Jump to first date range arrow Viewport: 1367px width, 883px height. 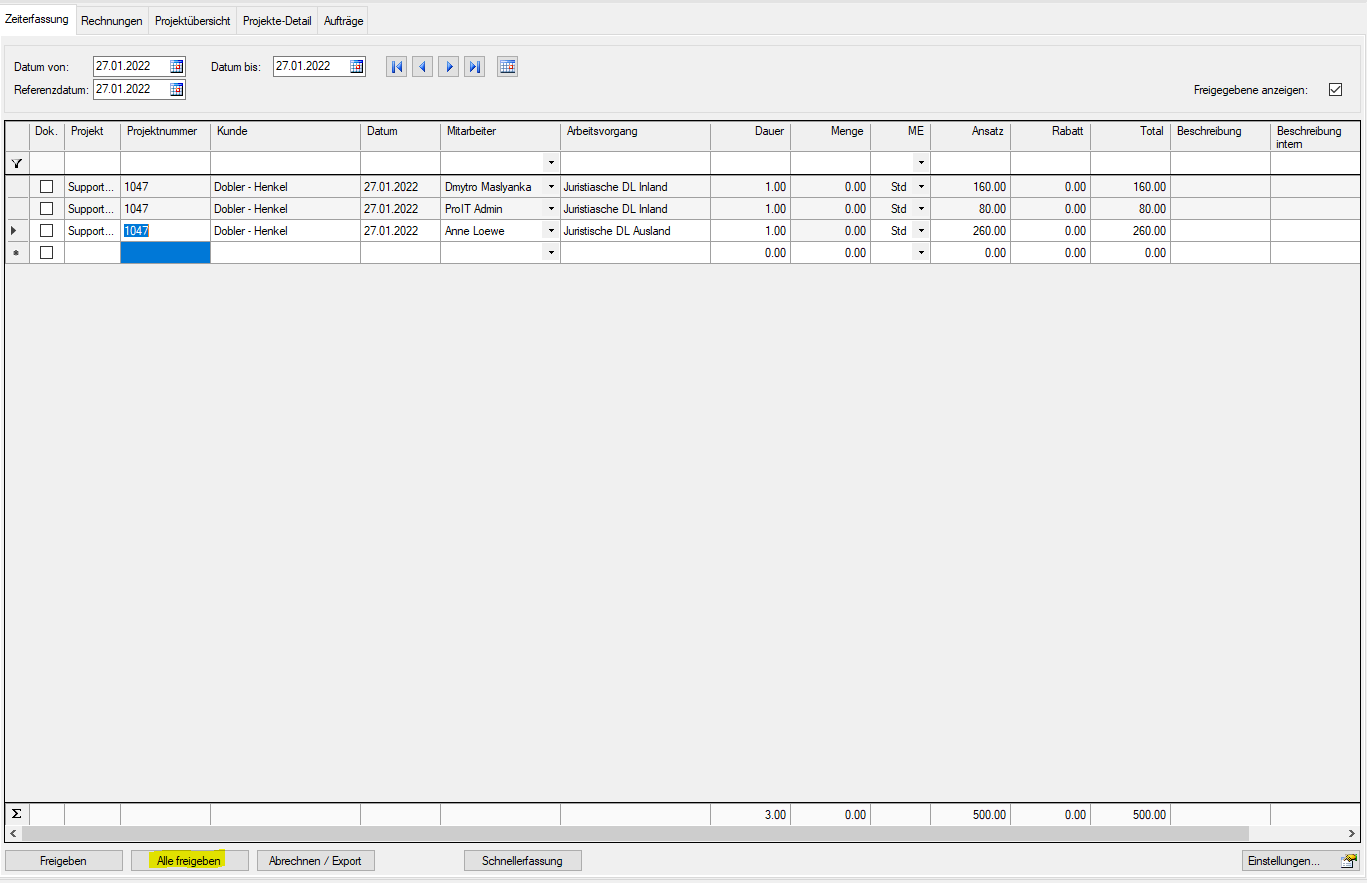point(397,67)
